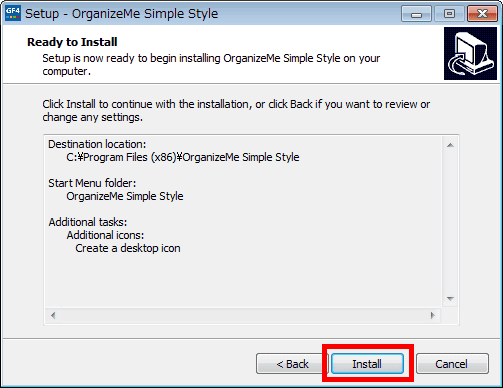Select the 'Start Menu folder:' line
The height and width of the screenshot is (388, 503).
click(x=92, y=183)
